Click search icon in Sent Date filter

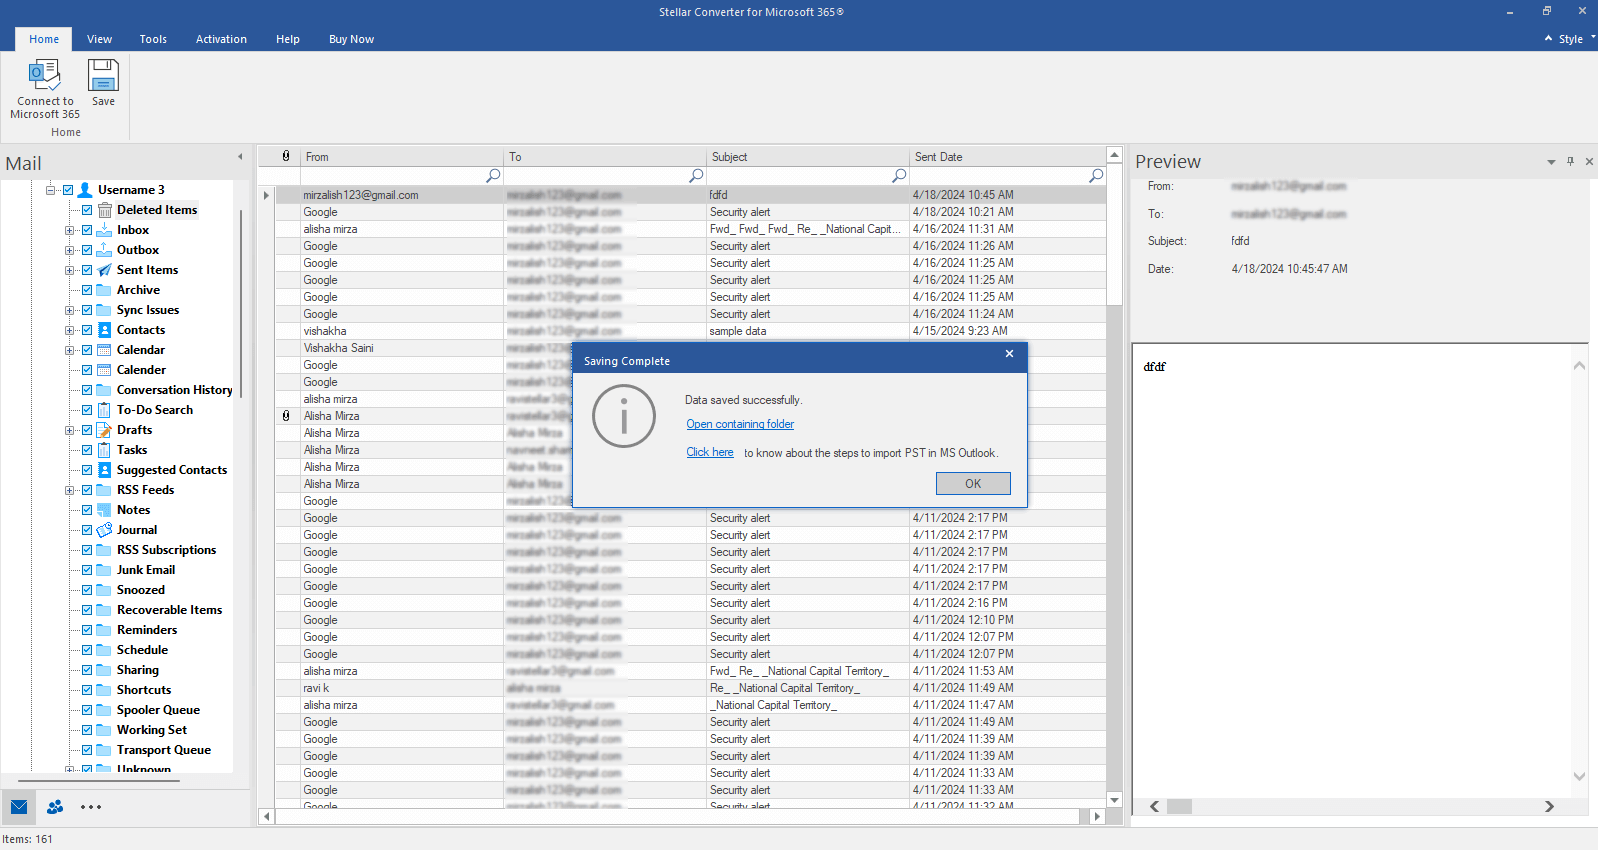(1096, 176)
